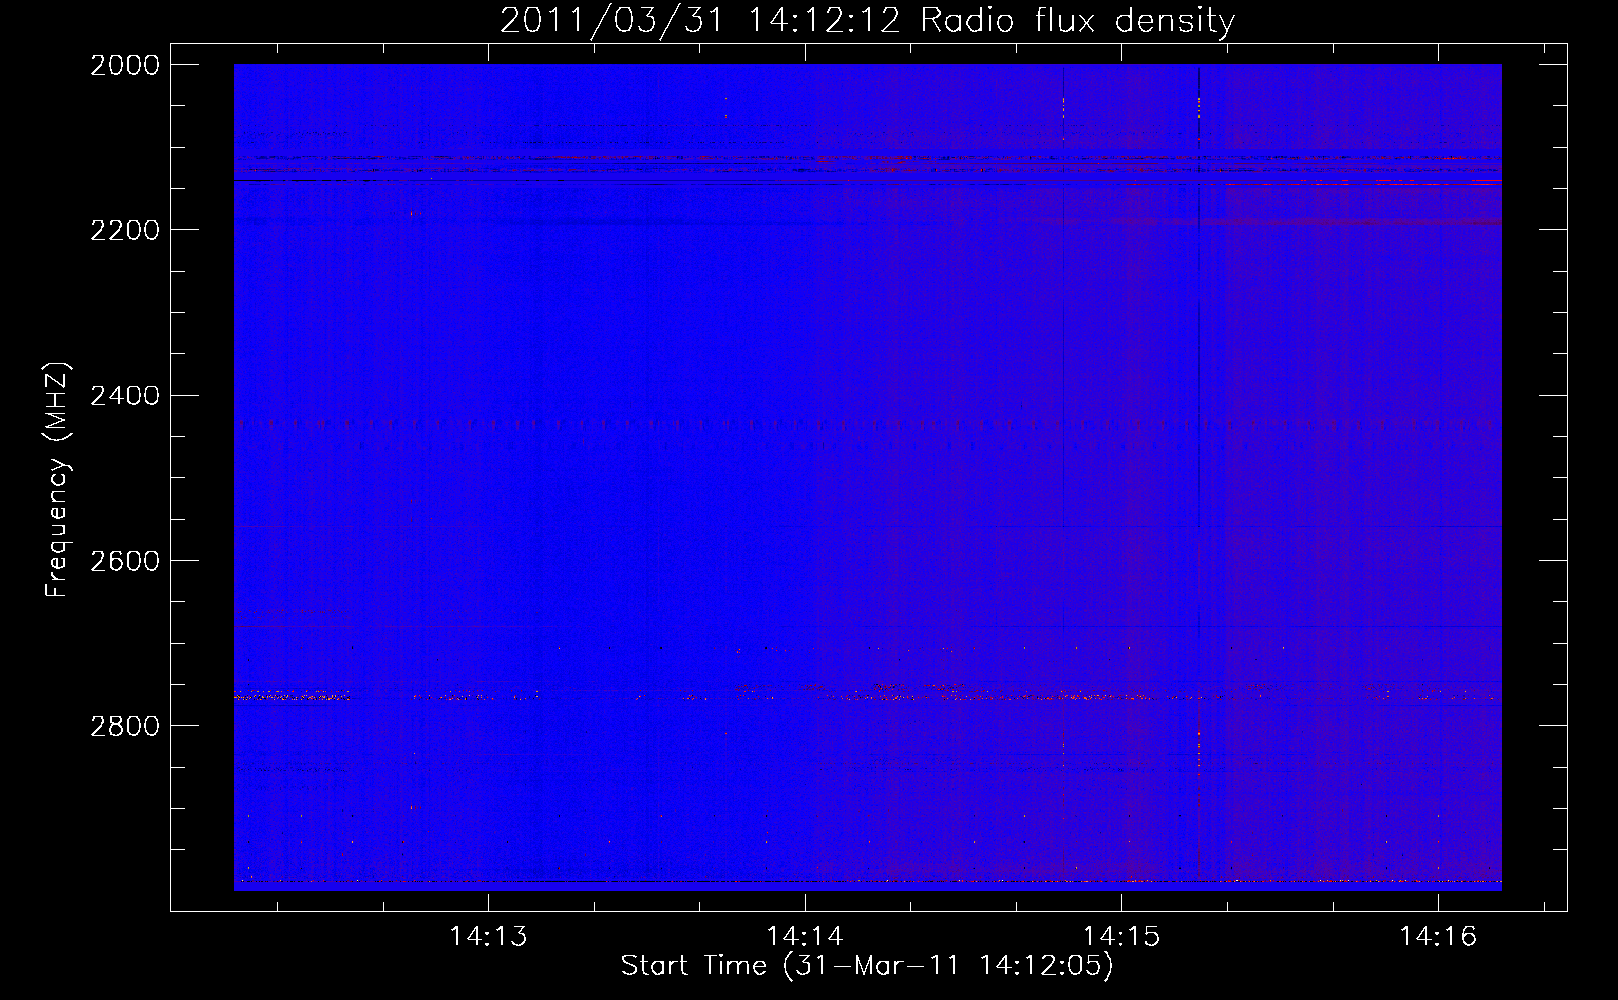Click the 14:13 time tick label
1618x1000 pixels.
(x=488, y=937)
